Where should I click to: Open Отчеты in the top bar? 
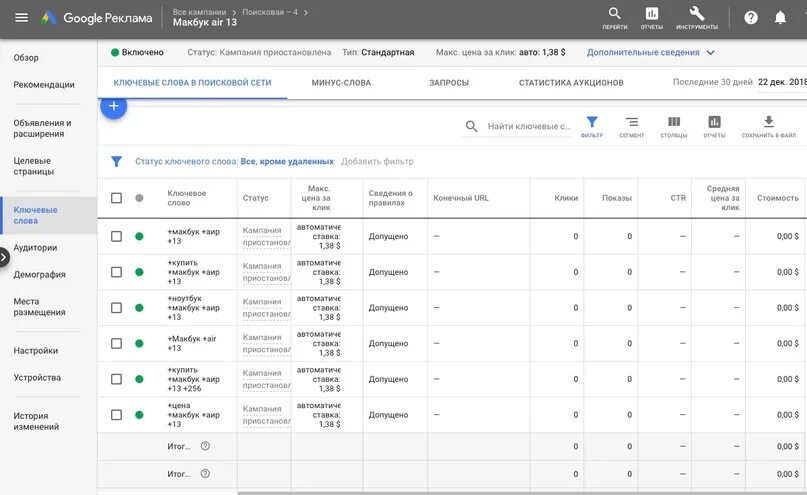pos(652,19)
